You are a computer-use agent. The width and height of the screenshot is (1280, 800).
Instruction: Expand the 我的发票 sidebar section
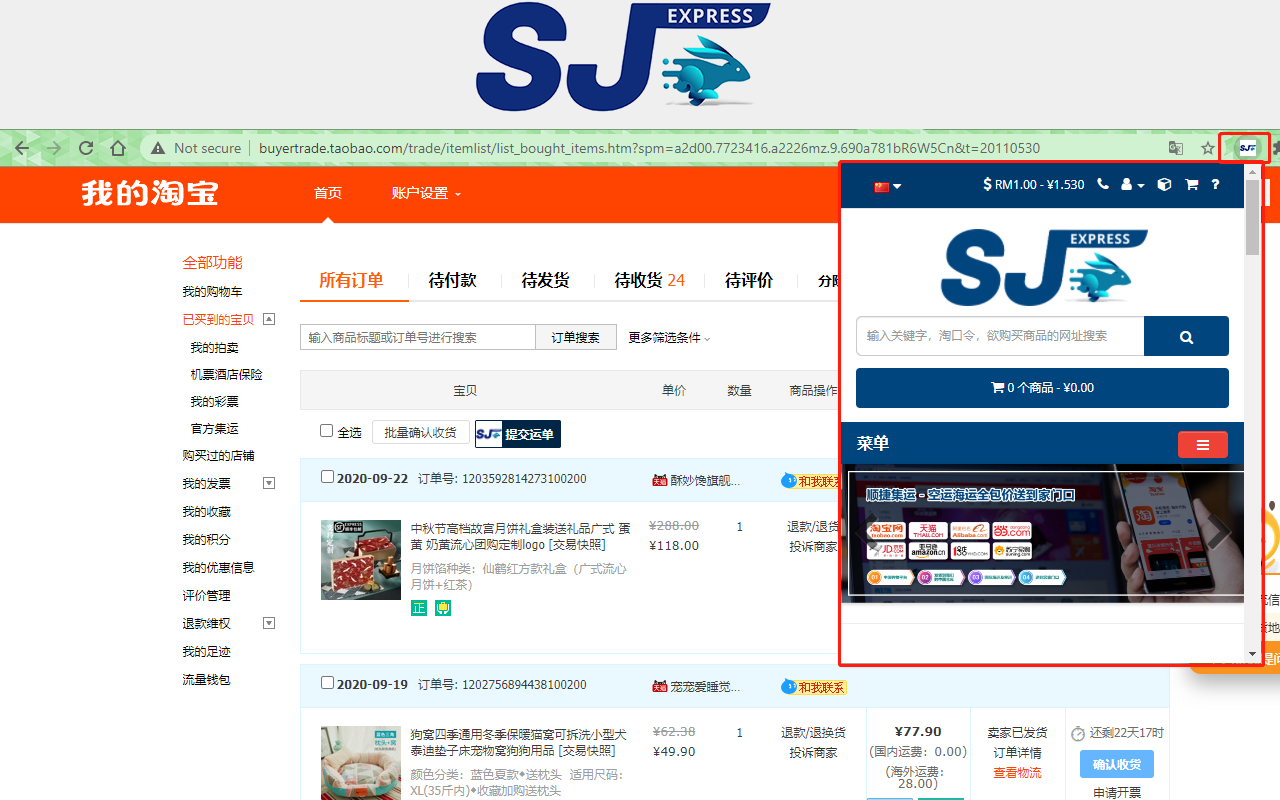click(x=269, y=483)
